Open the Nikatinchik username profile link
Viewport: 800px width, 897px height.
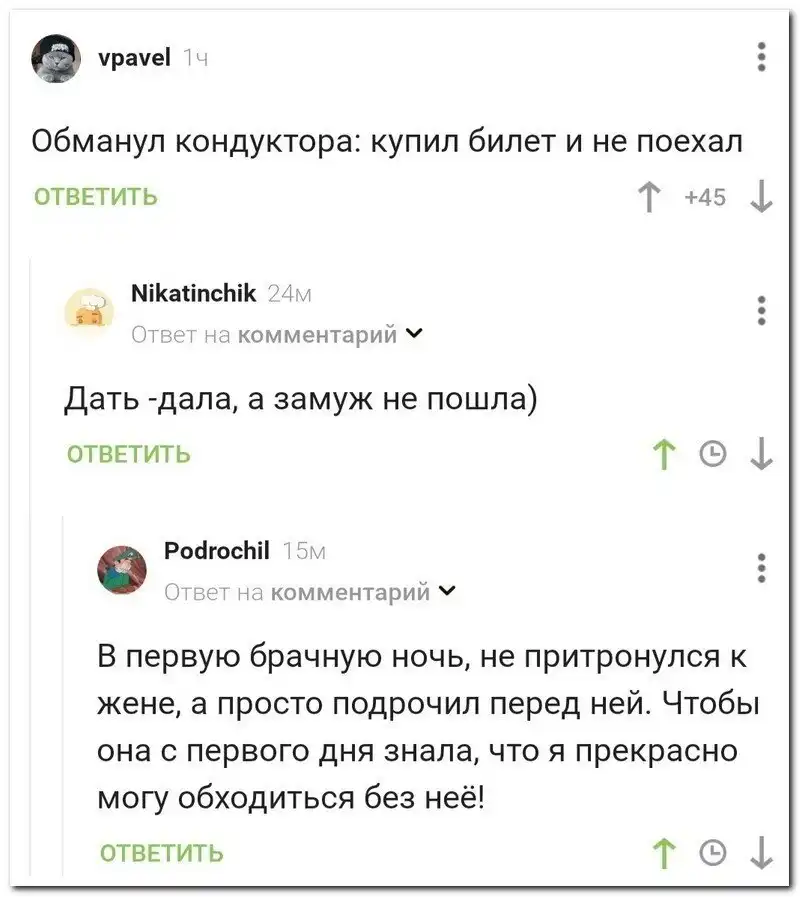coord(194,292)
